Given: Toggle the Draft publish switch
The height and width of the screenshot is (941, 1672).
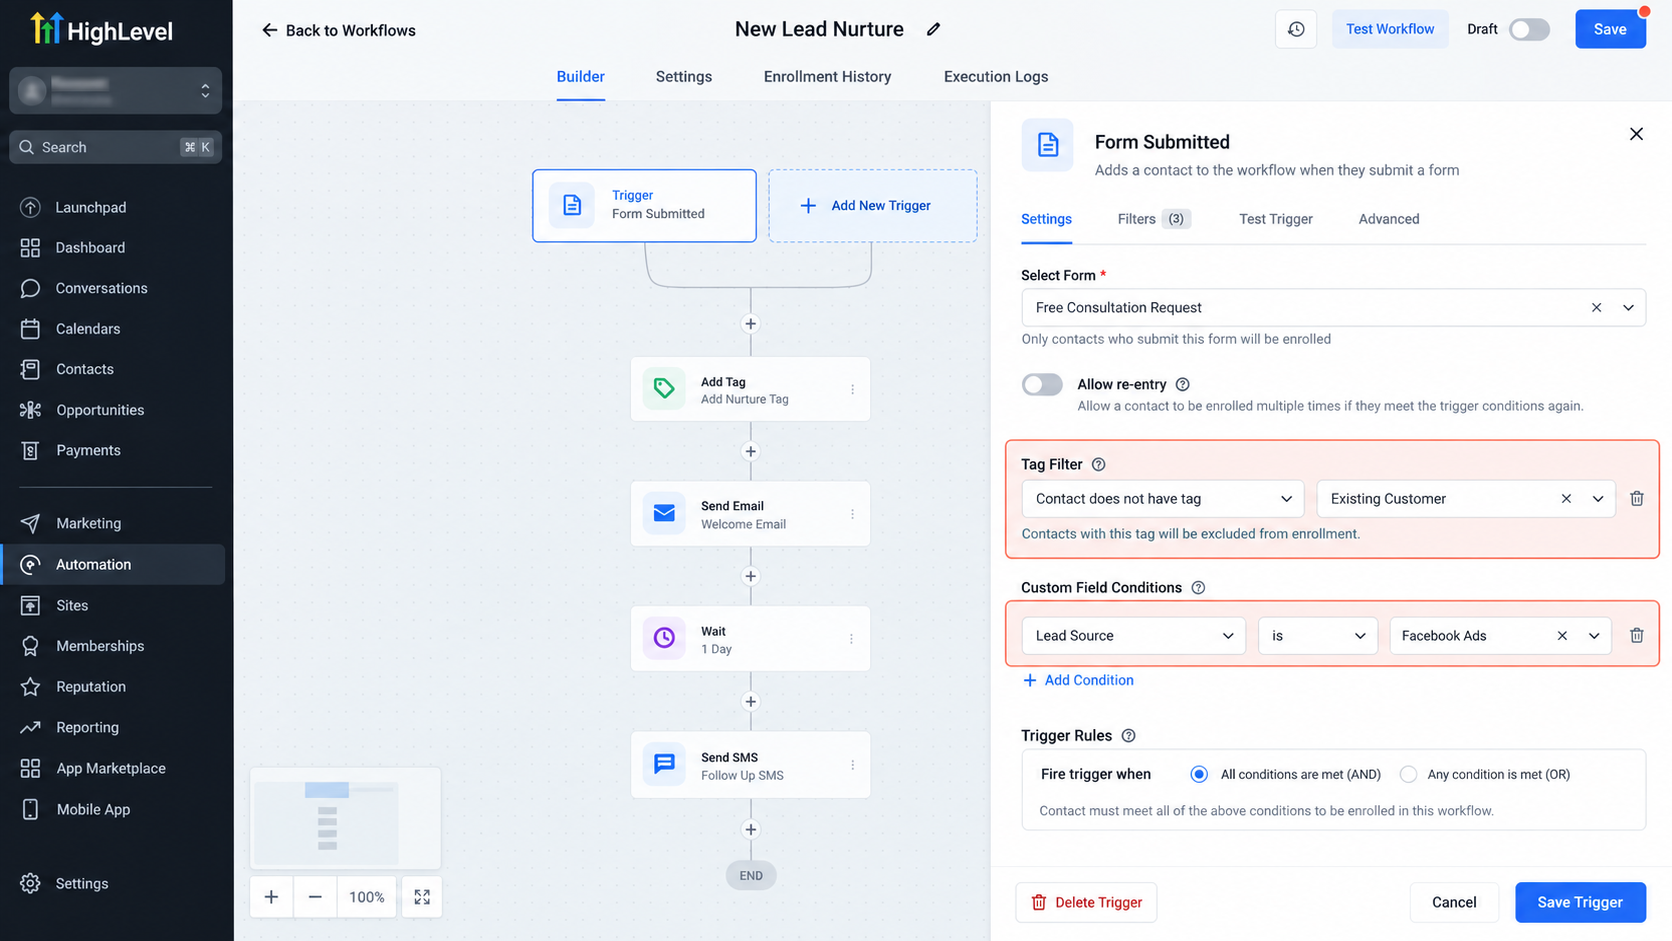Looking at the screenshot, I should click(1529, 30).
